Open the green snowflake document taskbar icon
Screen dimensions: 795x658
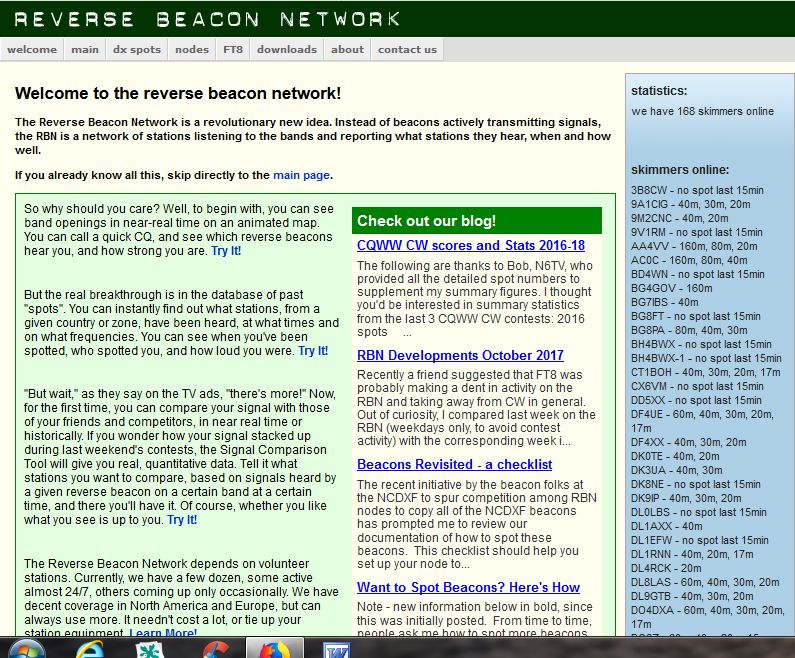click(150, 649)
